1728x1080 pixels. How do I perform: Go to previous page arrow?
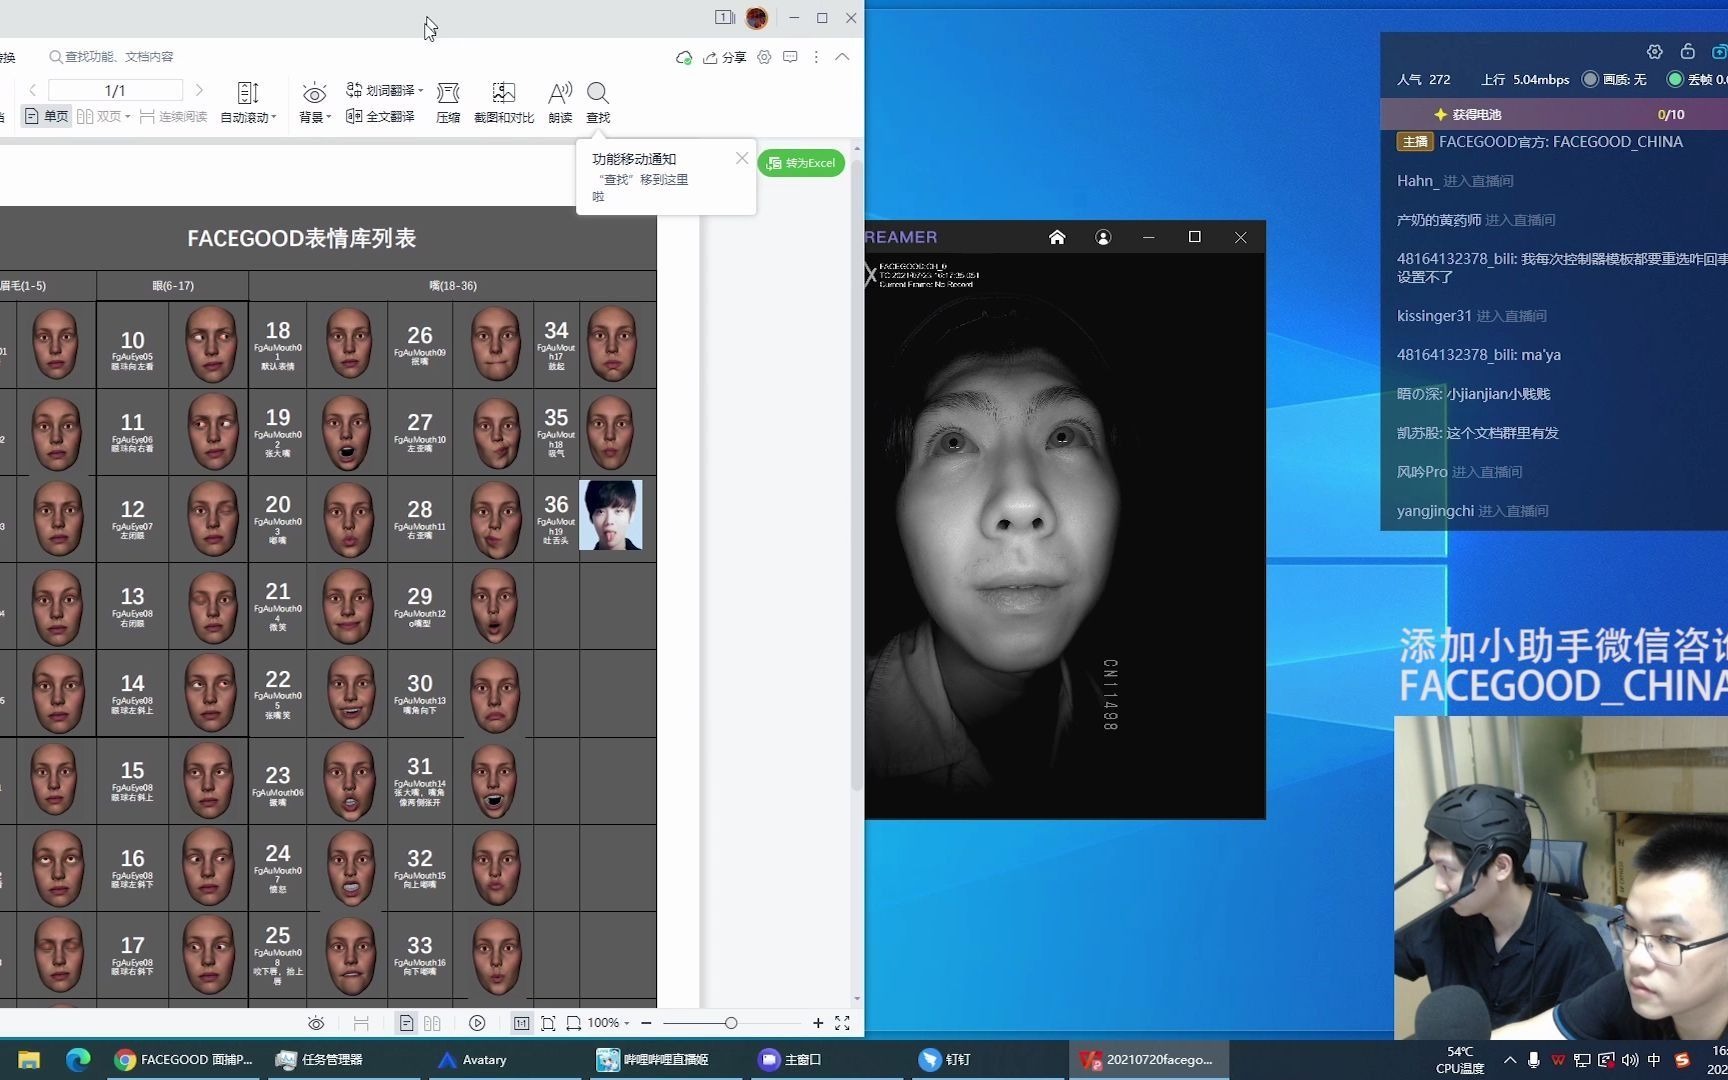33,90
